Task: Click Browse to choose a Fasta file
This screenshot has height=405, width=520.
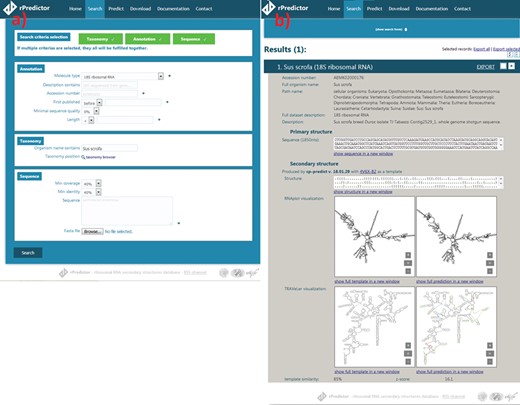Action: pyautogui.click(x=92, y=231)
